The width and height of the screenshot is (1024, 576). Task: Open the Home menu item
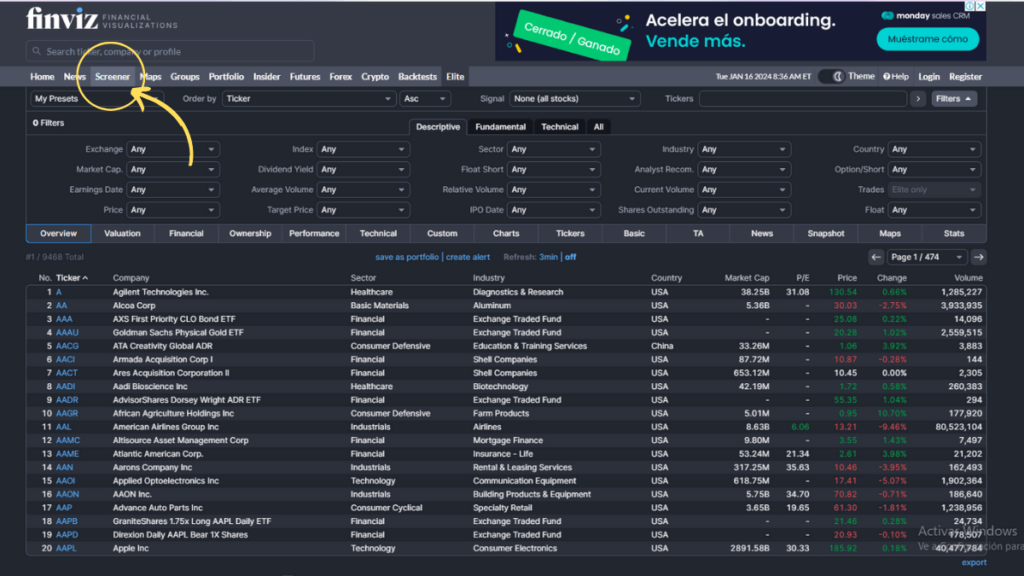pyautogui.click(x=42, y=76)
